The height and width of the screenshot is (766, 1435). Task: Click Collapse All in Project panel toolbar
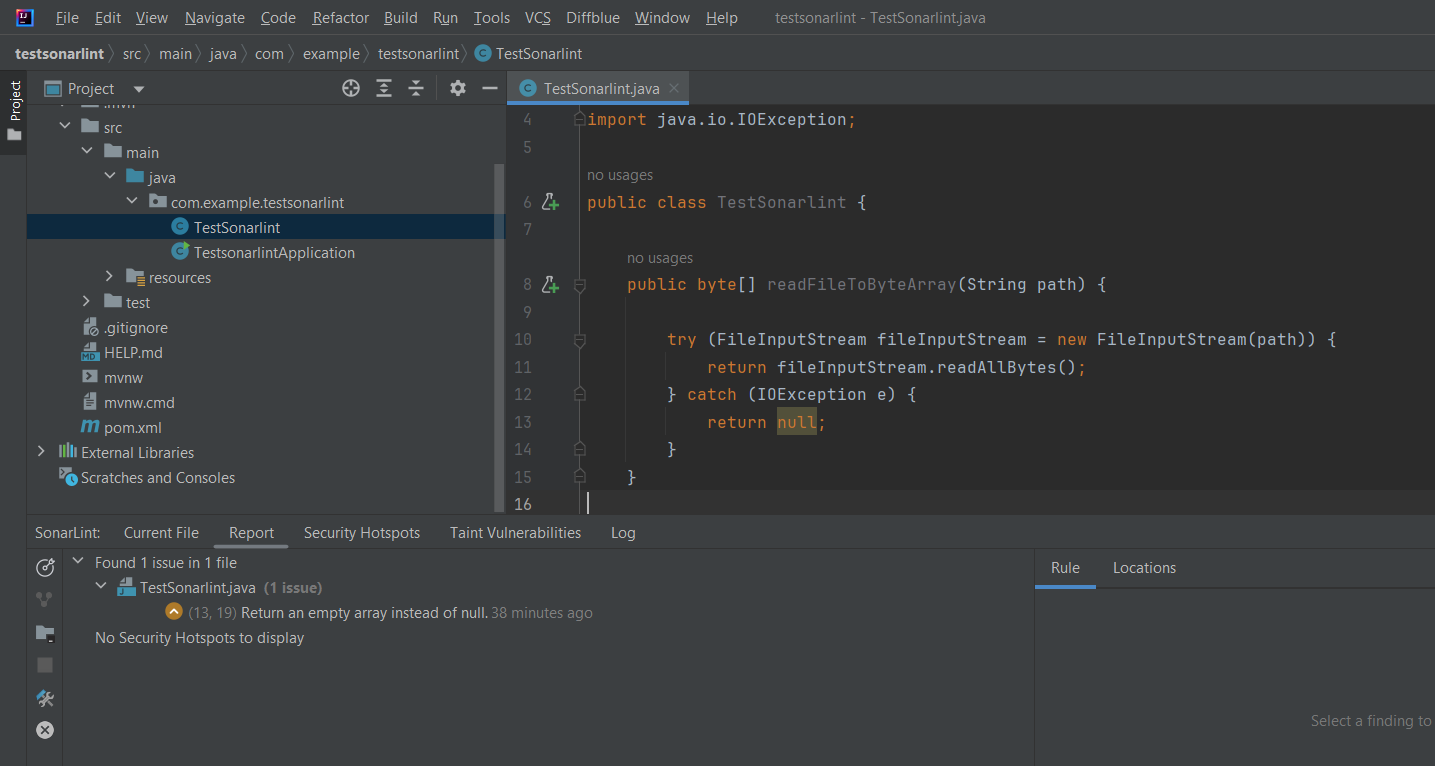tap(416, 88)
